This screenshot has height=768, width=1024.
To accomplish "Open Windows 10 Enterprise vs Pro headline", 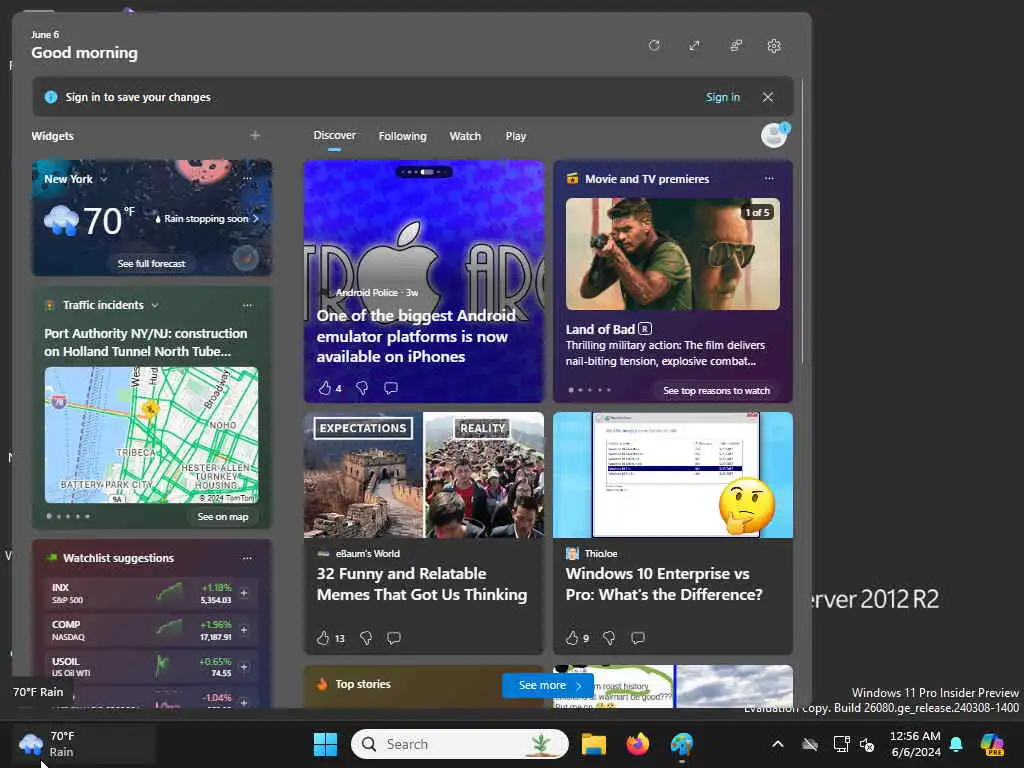I will pyautogui.click(x=664, y=584).
